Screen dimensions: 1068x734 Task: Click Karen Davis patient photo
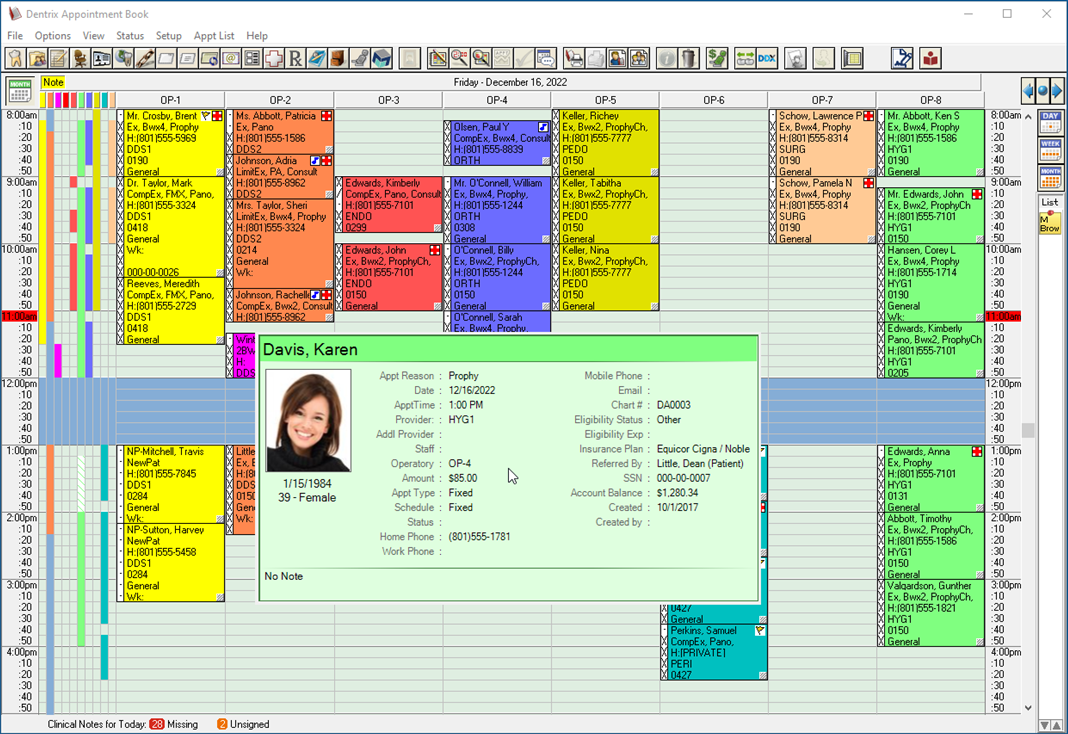[308, 421]
